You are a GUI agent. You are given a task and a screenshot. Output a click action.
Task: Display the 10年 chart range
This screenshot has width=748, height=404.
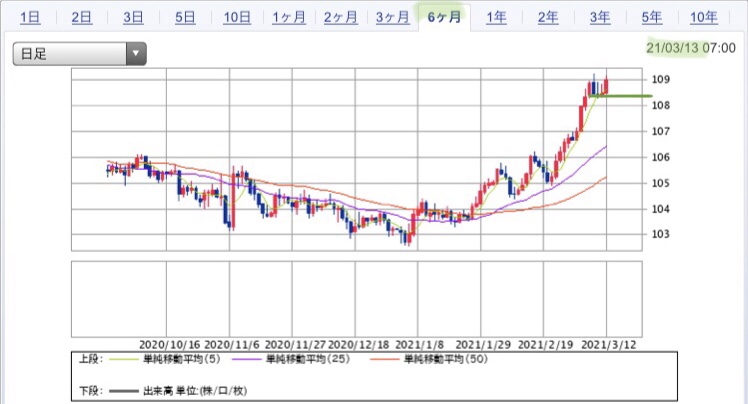click(x=704, y=18)
